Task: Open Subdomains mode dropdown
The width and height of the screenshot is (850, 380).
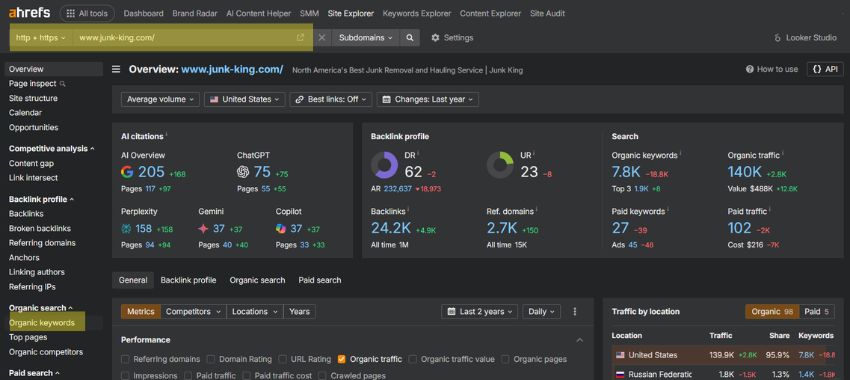Action: 366,37
